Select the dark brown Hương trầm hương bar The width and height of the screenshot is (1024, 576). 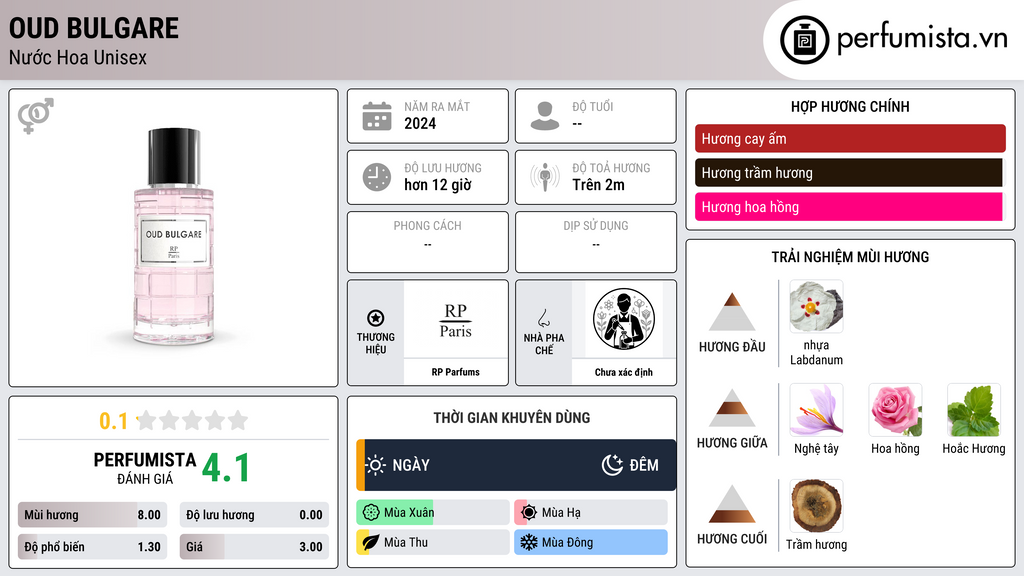(x=848, y=172)
